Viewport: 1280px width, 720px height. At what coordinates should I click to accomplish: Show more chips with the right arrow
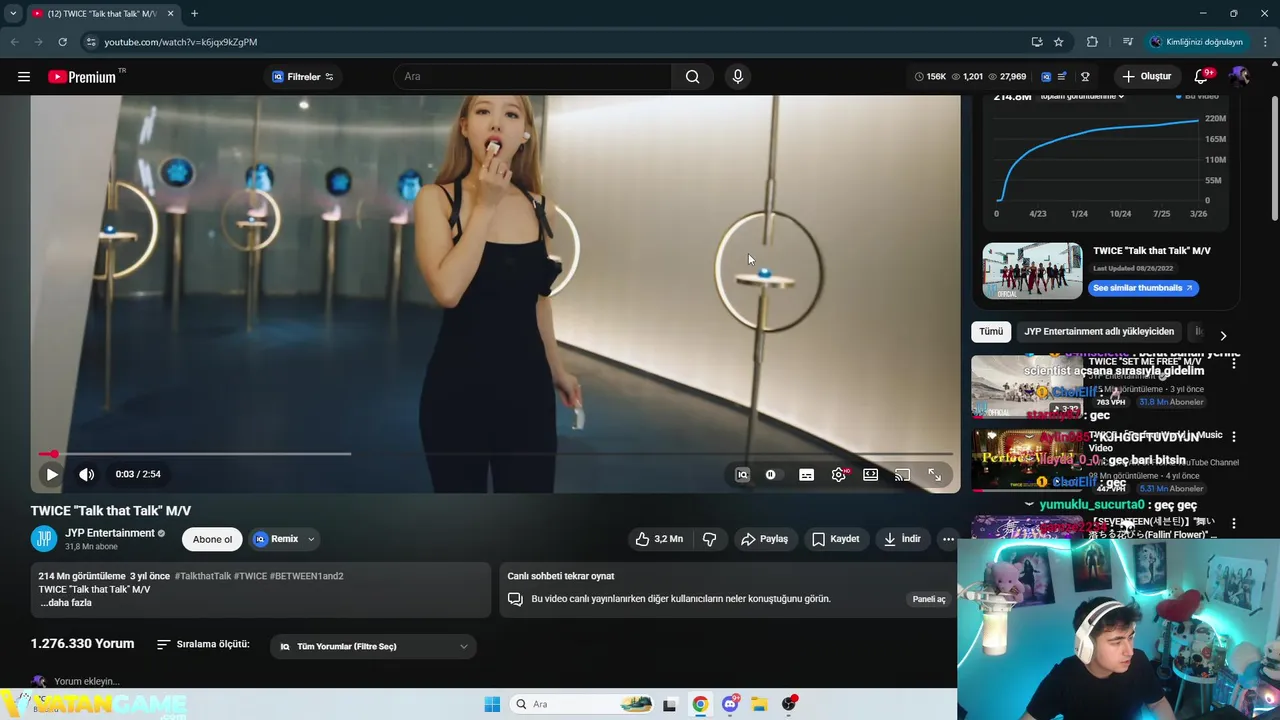pos(1223,335)
